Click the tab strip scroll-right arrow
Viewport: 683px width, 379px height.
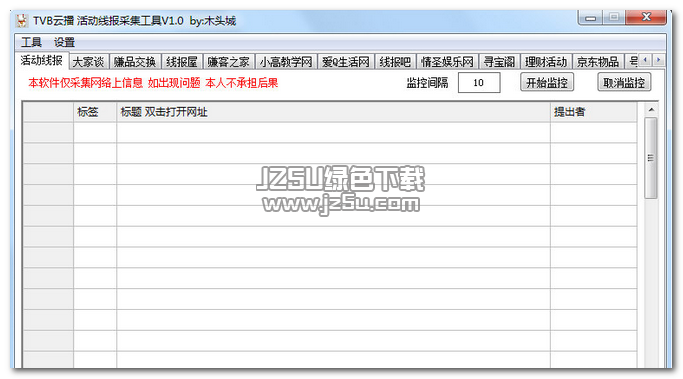[x=658, y=60]
